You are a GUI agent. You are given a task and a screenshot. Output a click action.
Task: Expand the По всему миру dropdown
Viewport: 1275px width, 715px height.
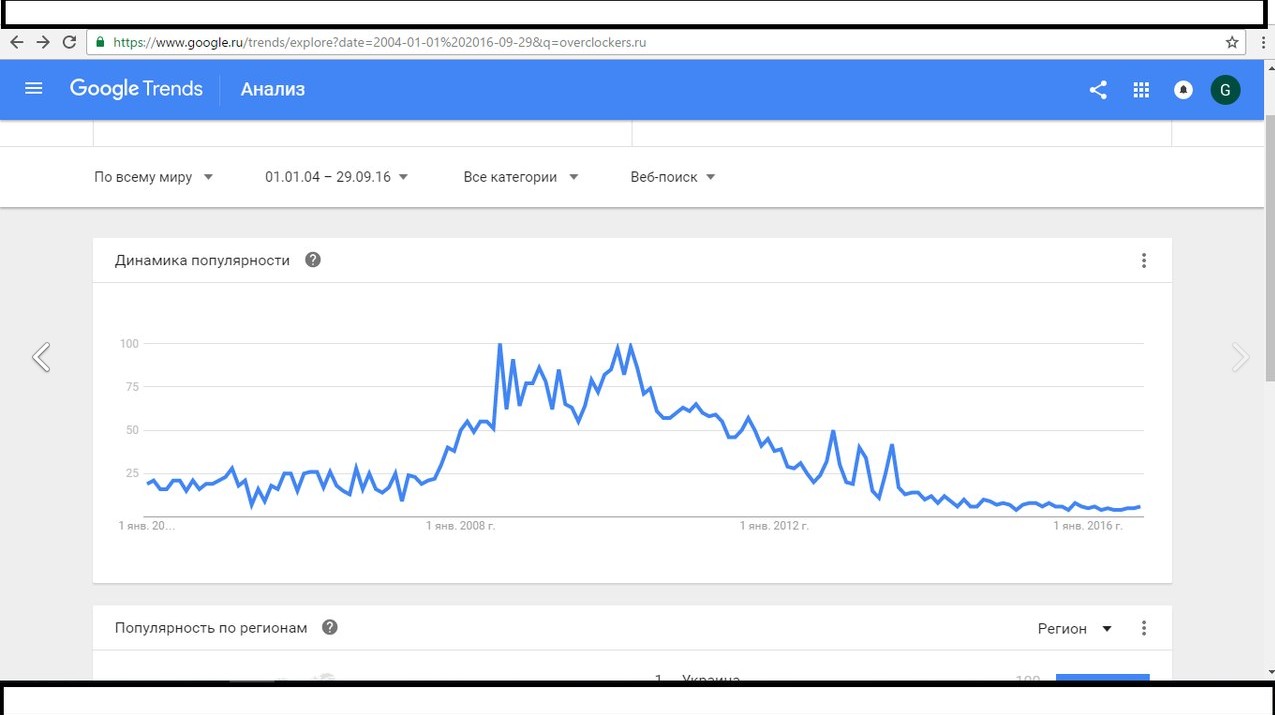coord(154,177)
